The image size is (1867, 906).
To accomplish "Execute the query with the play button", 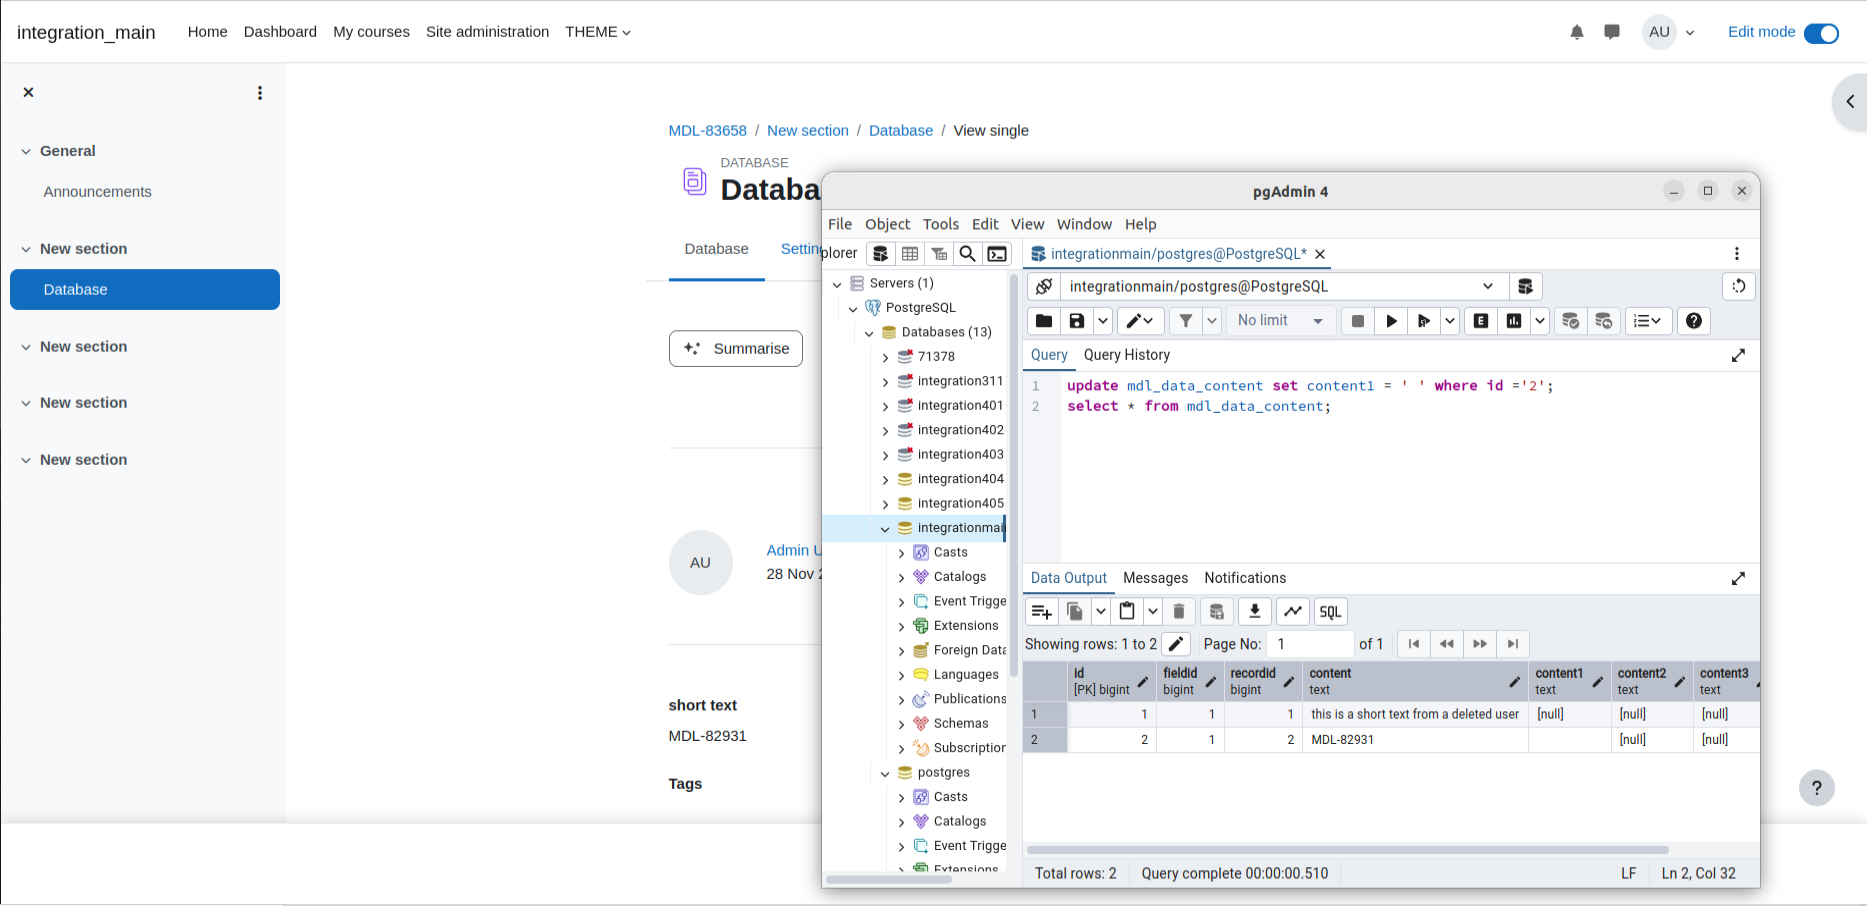I will (1391, 321).
